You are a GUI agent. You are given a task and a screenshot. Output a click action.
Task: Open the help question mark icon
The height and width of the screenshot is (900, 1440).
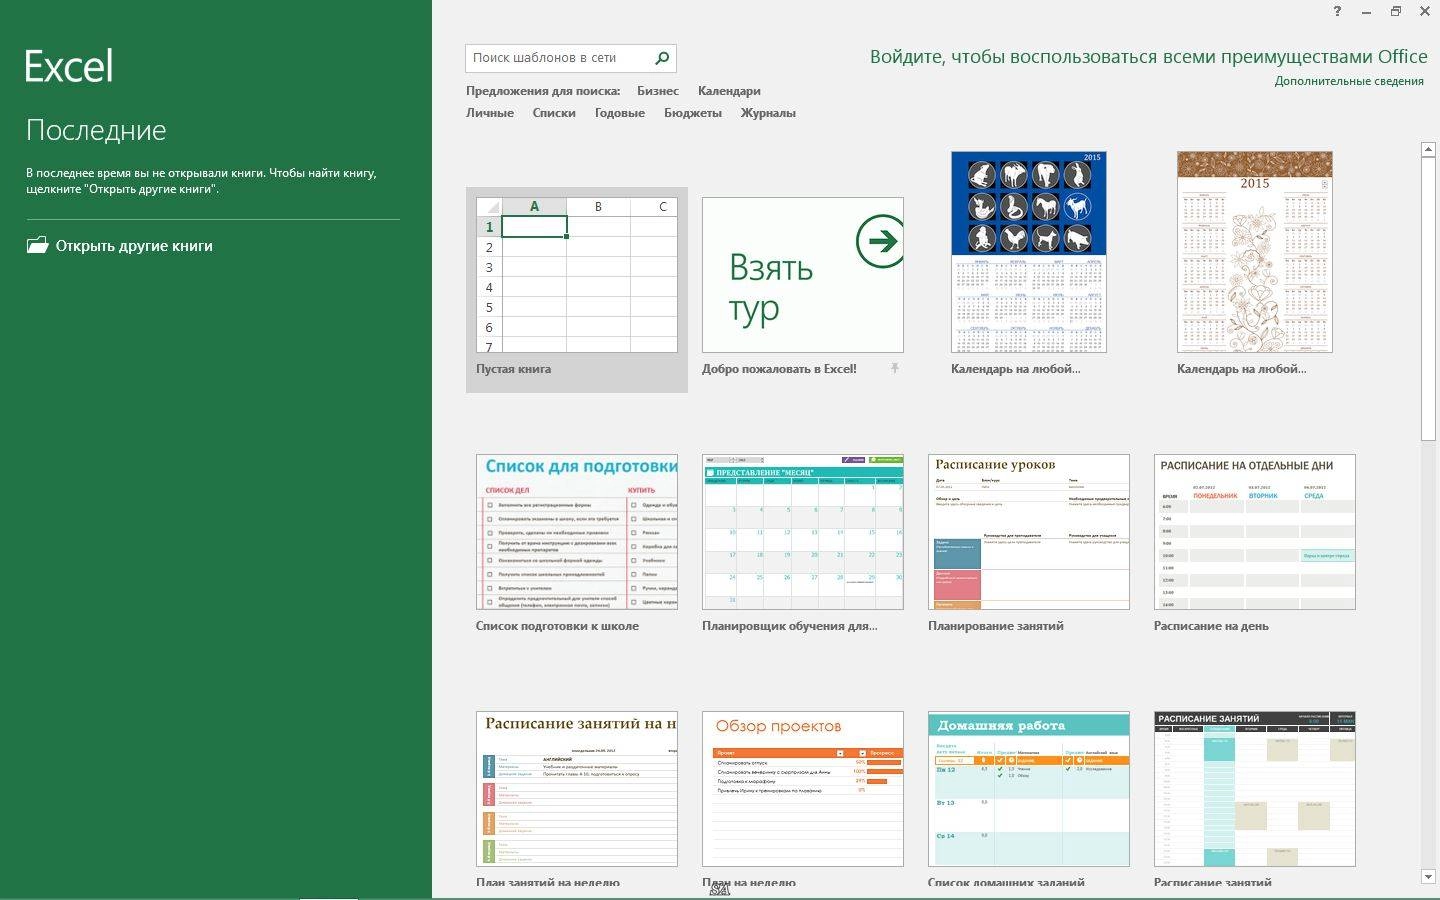(x=1338, y=11)
